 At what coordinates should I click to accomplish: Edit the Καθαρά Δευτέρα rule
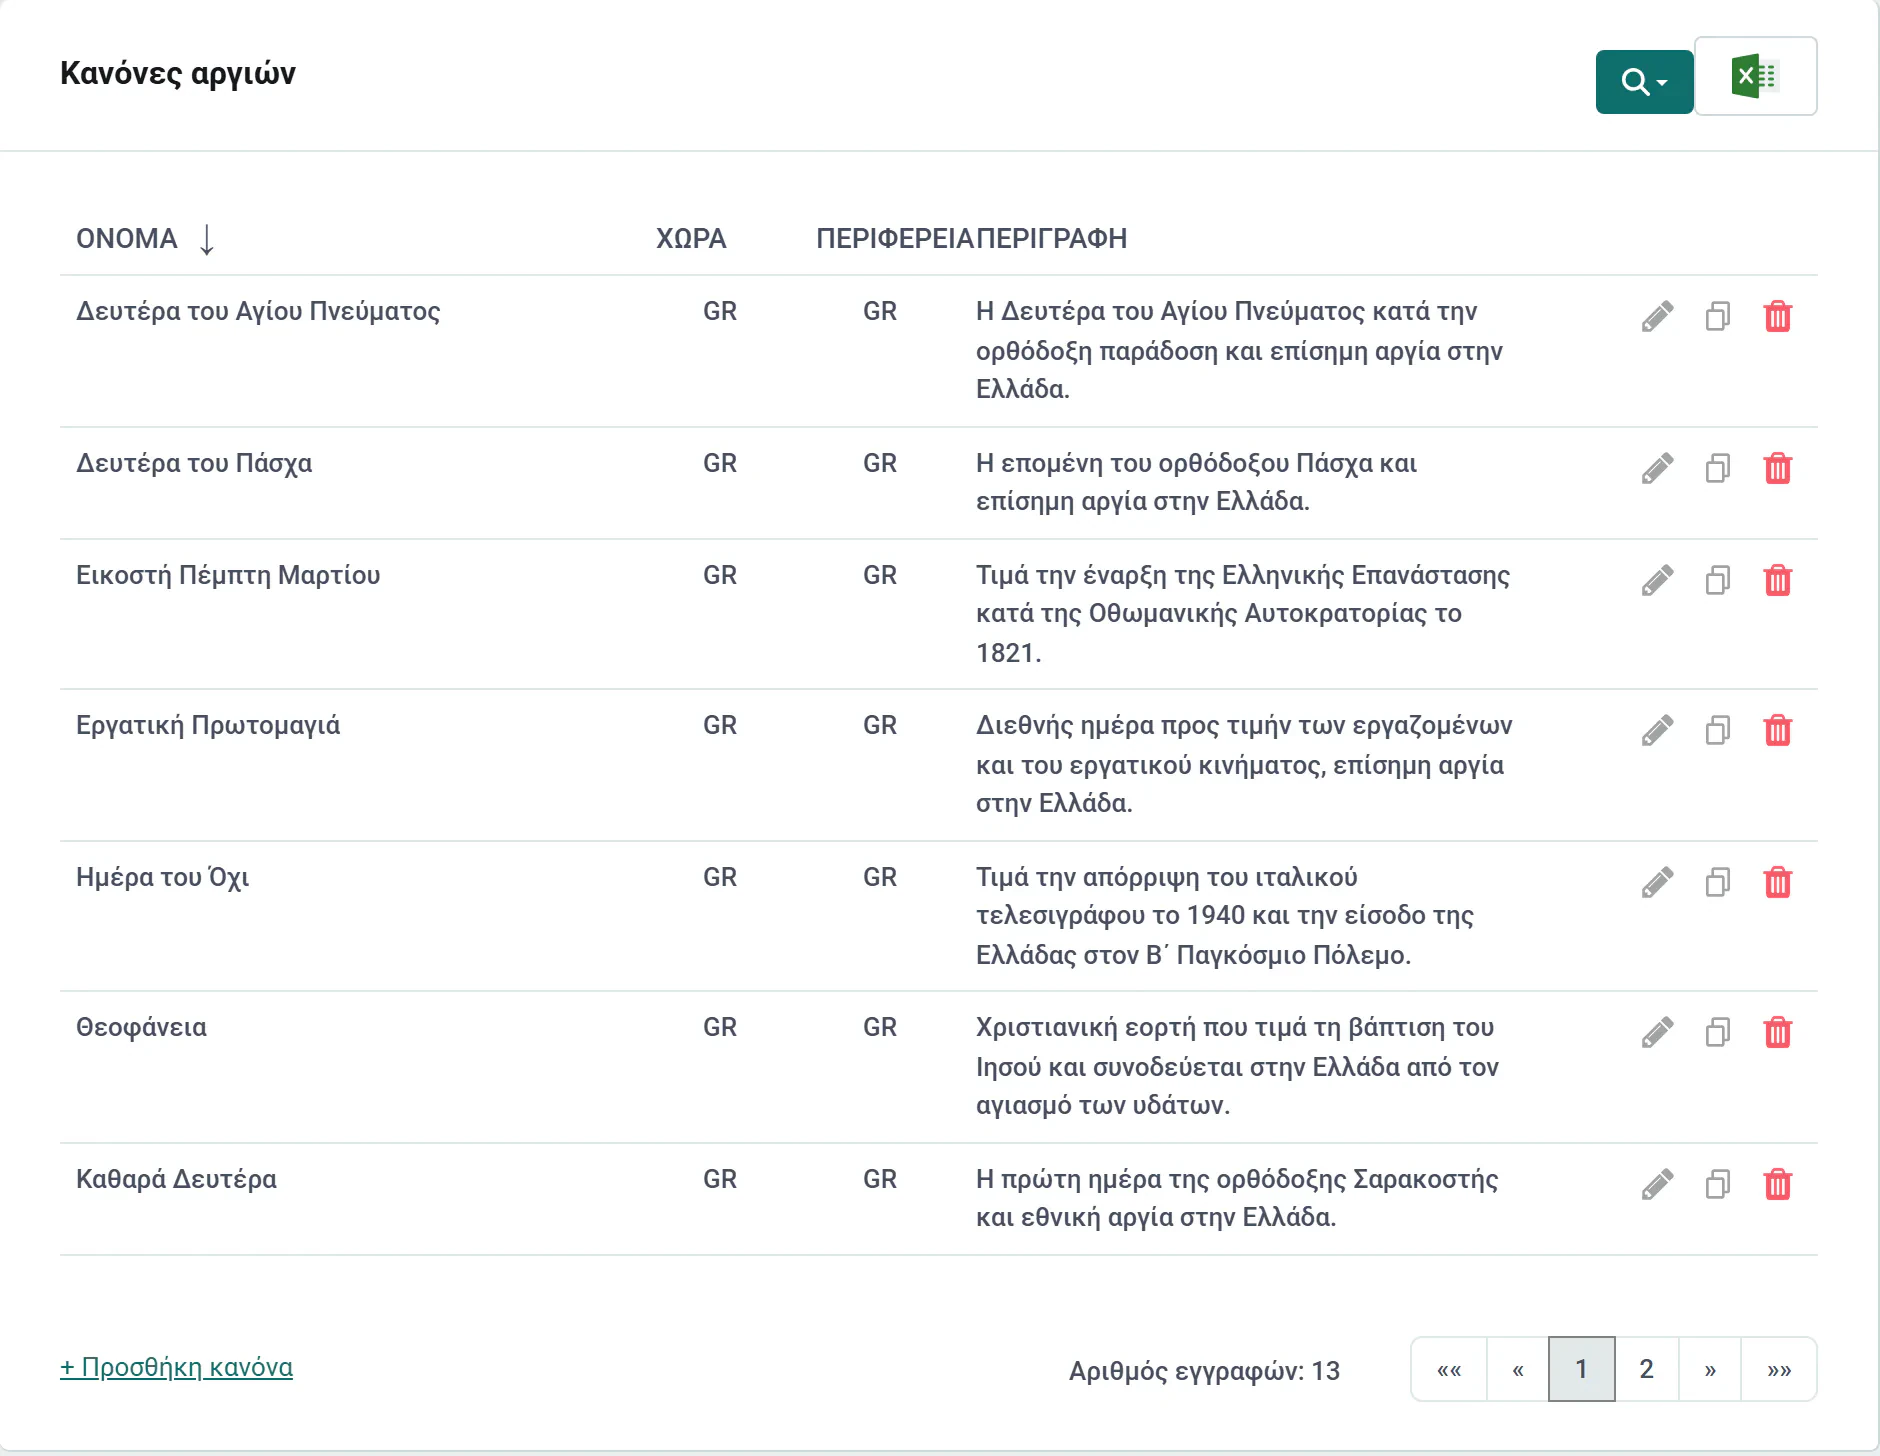click(x=1657, y=1185)
